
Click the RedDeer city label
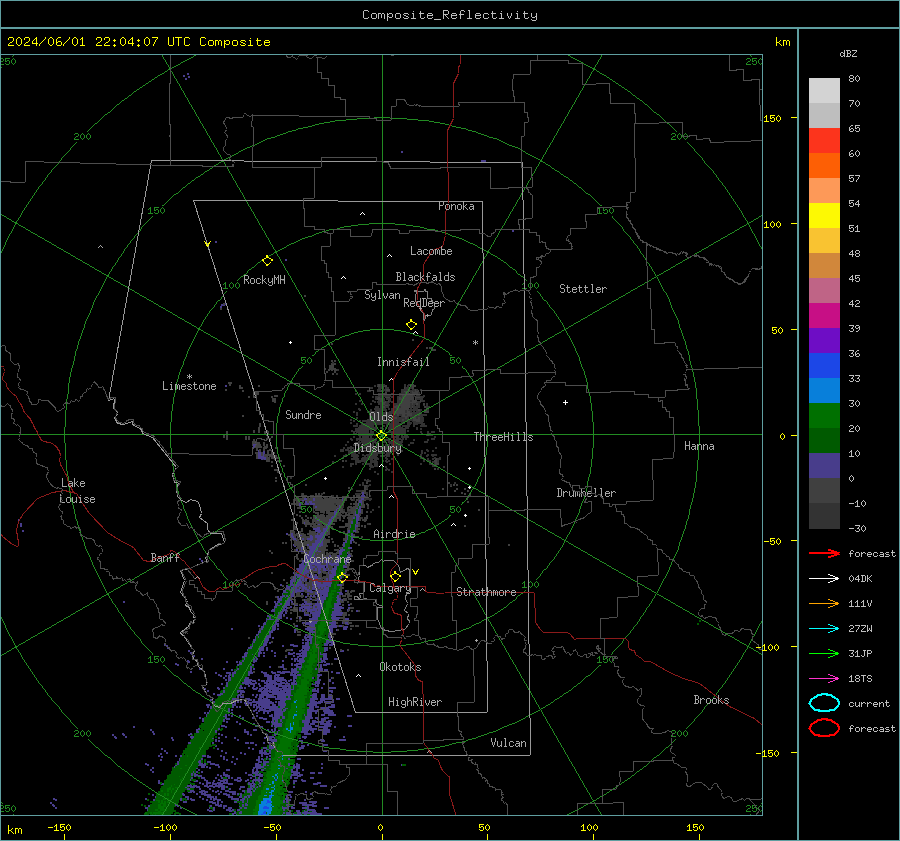[424, 303]
